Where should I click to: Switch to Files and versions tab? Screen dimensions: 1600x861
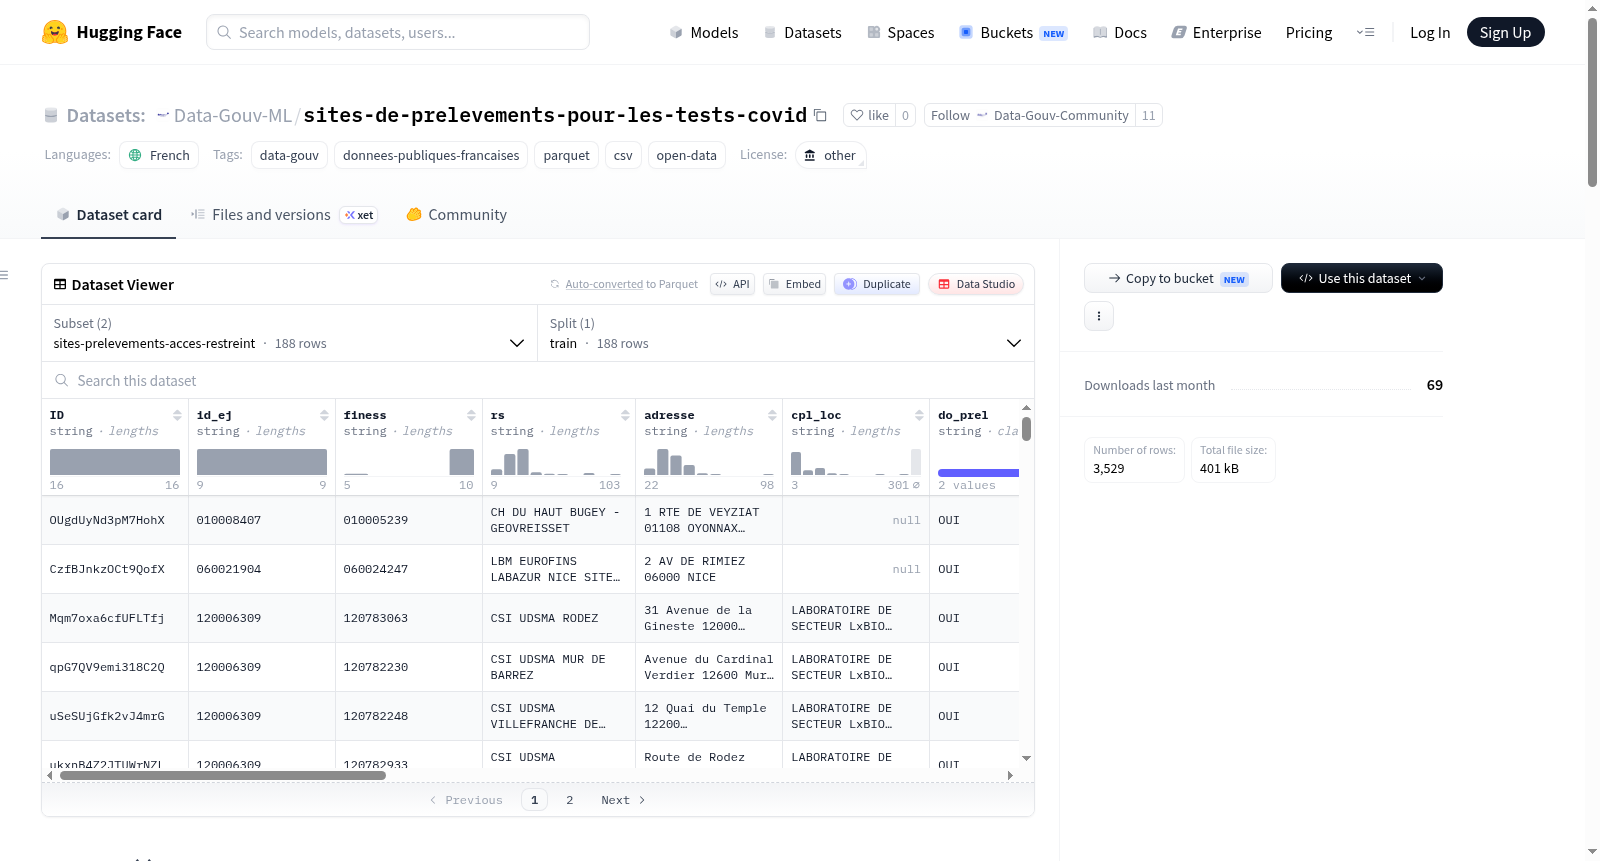(283, 215)
